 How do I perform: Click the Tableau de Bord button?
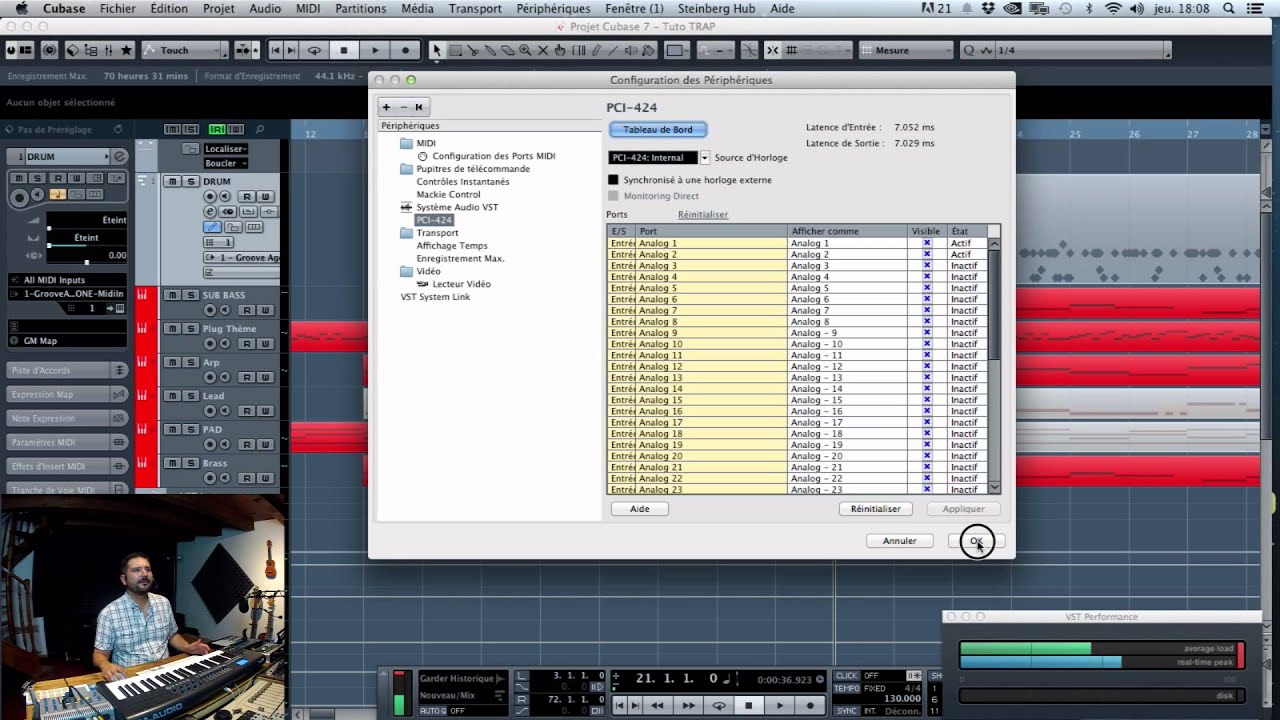658,130
